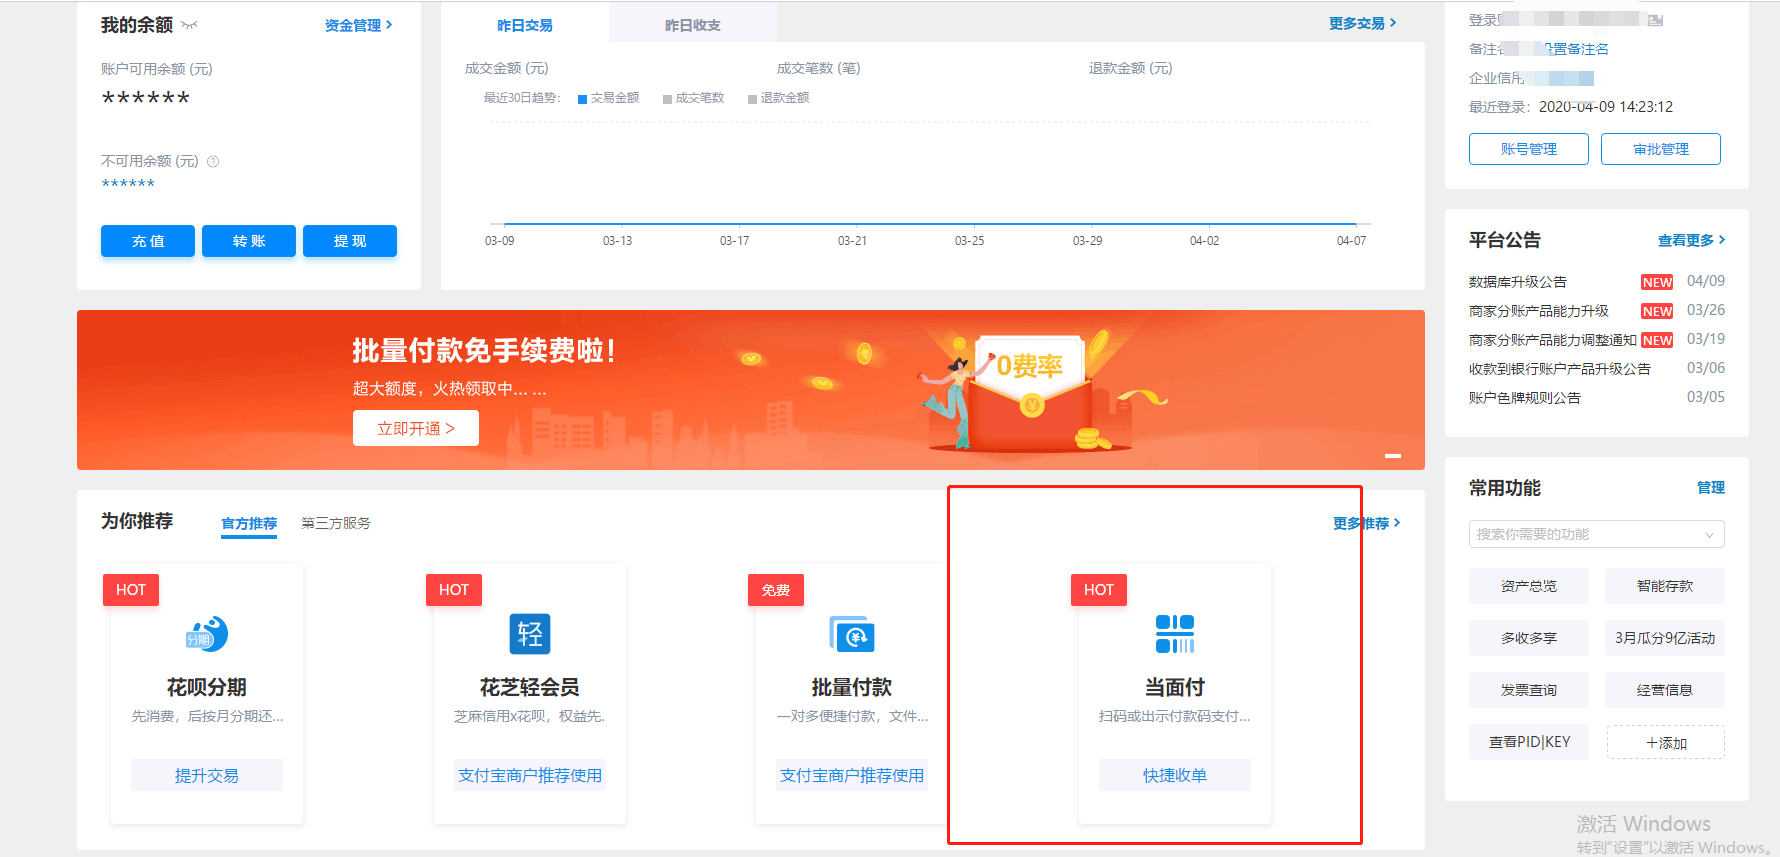Open 账户色牌规则公告 announcement
Image resolution: width=1780 pixels, height=857 pixels.
(1525, 398)
